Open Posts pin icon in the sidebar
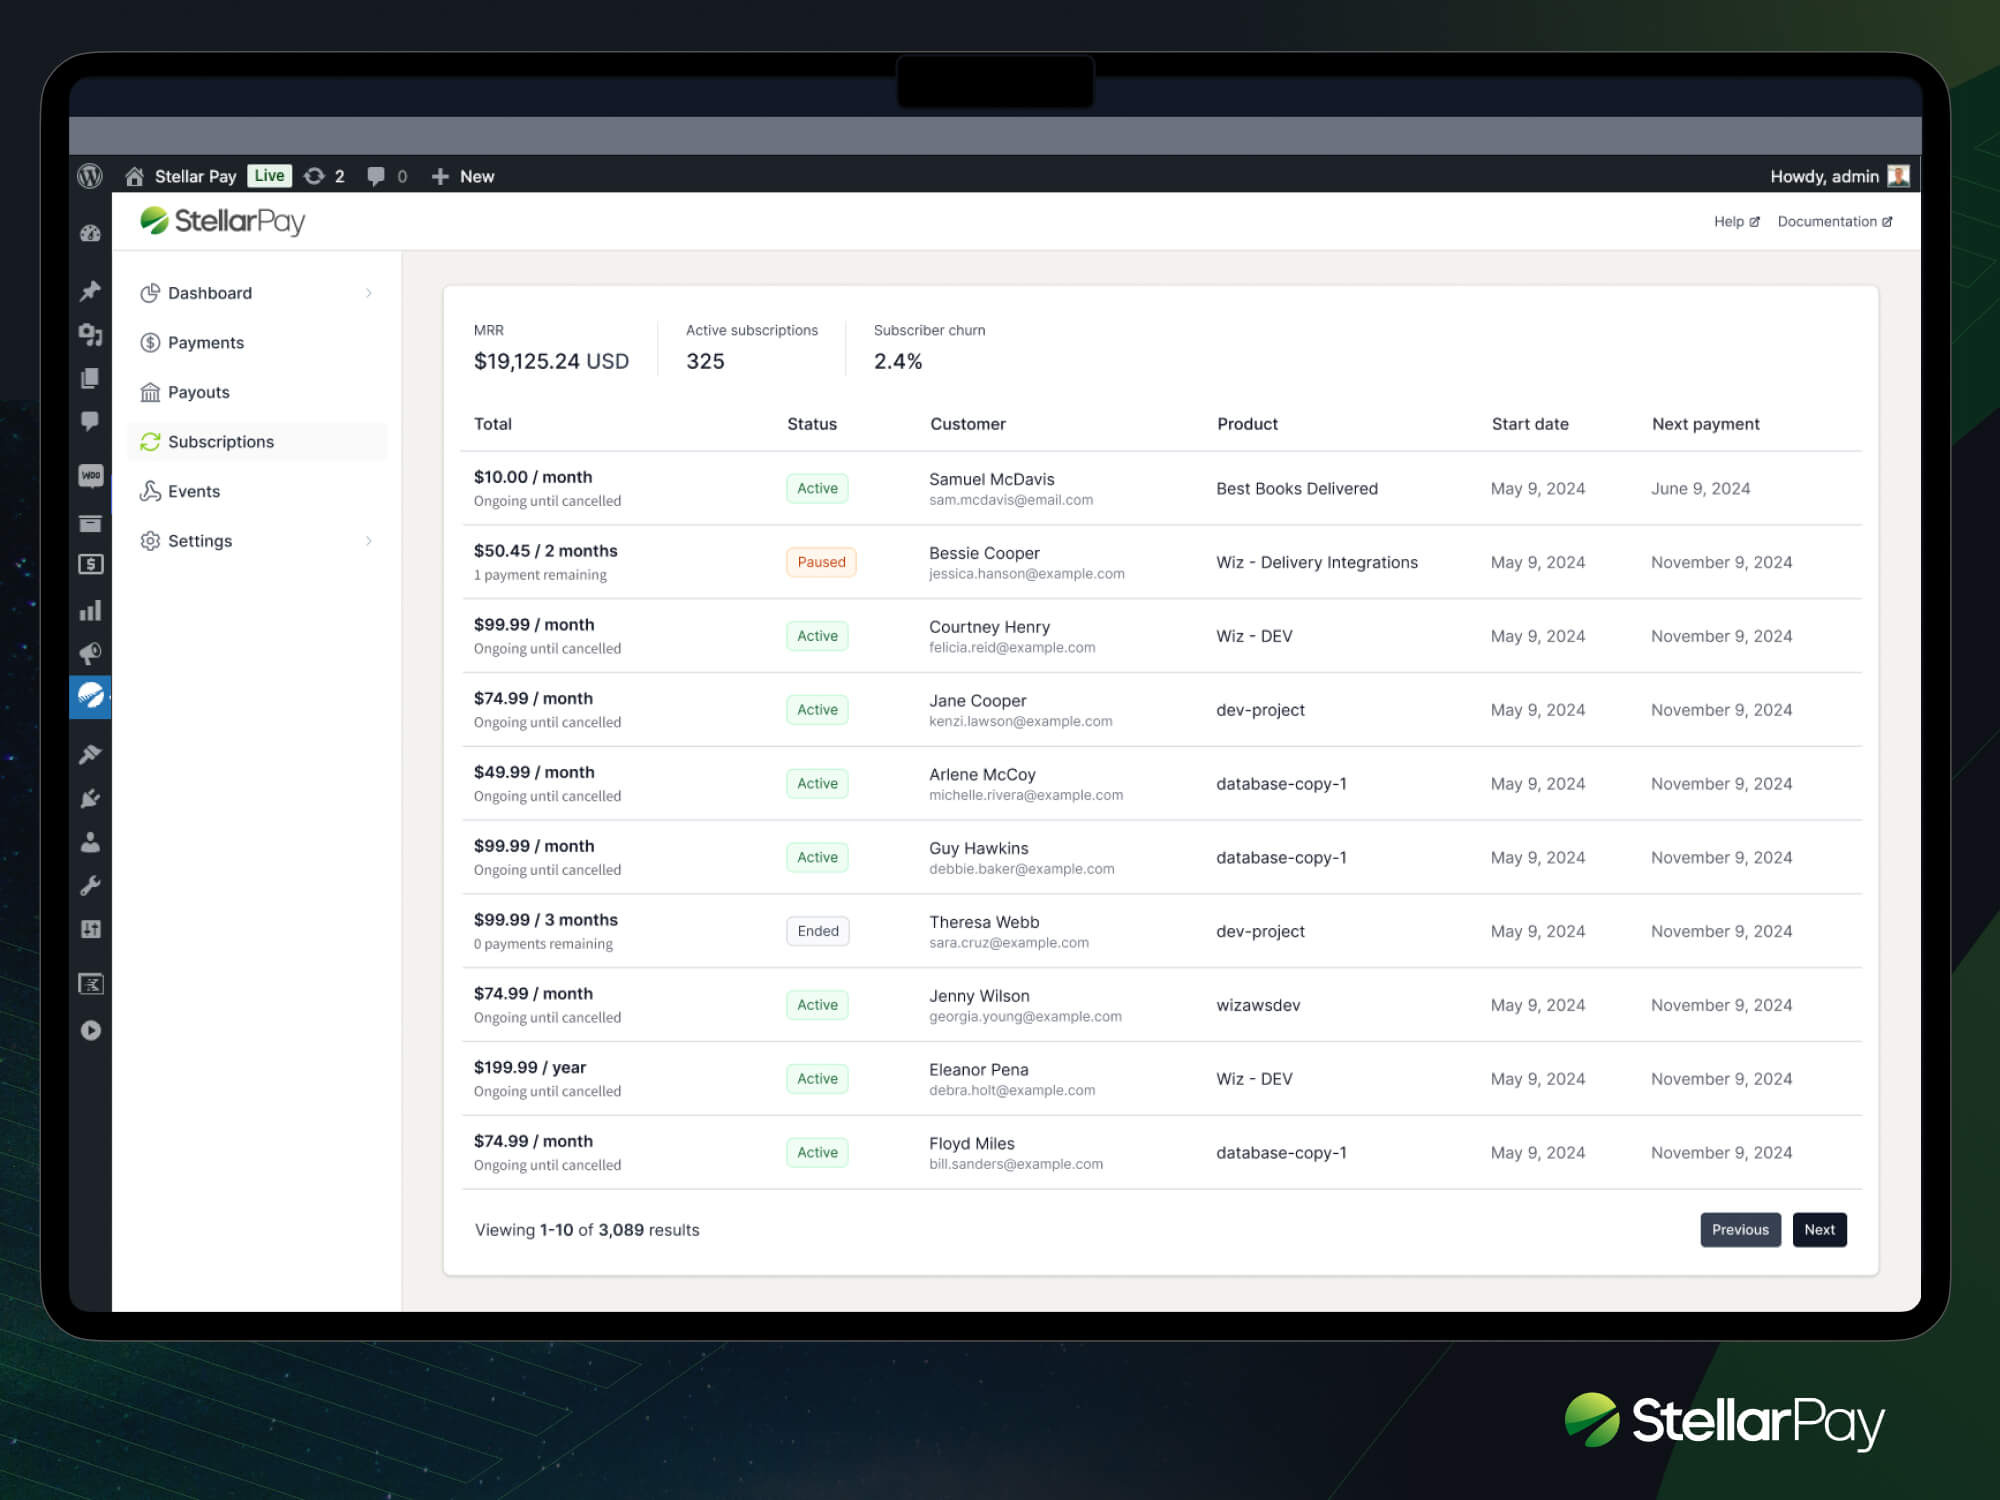Viewport: 2000px width, 1500px height. 90,291
